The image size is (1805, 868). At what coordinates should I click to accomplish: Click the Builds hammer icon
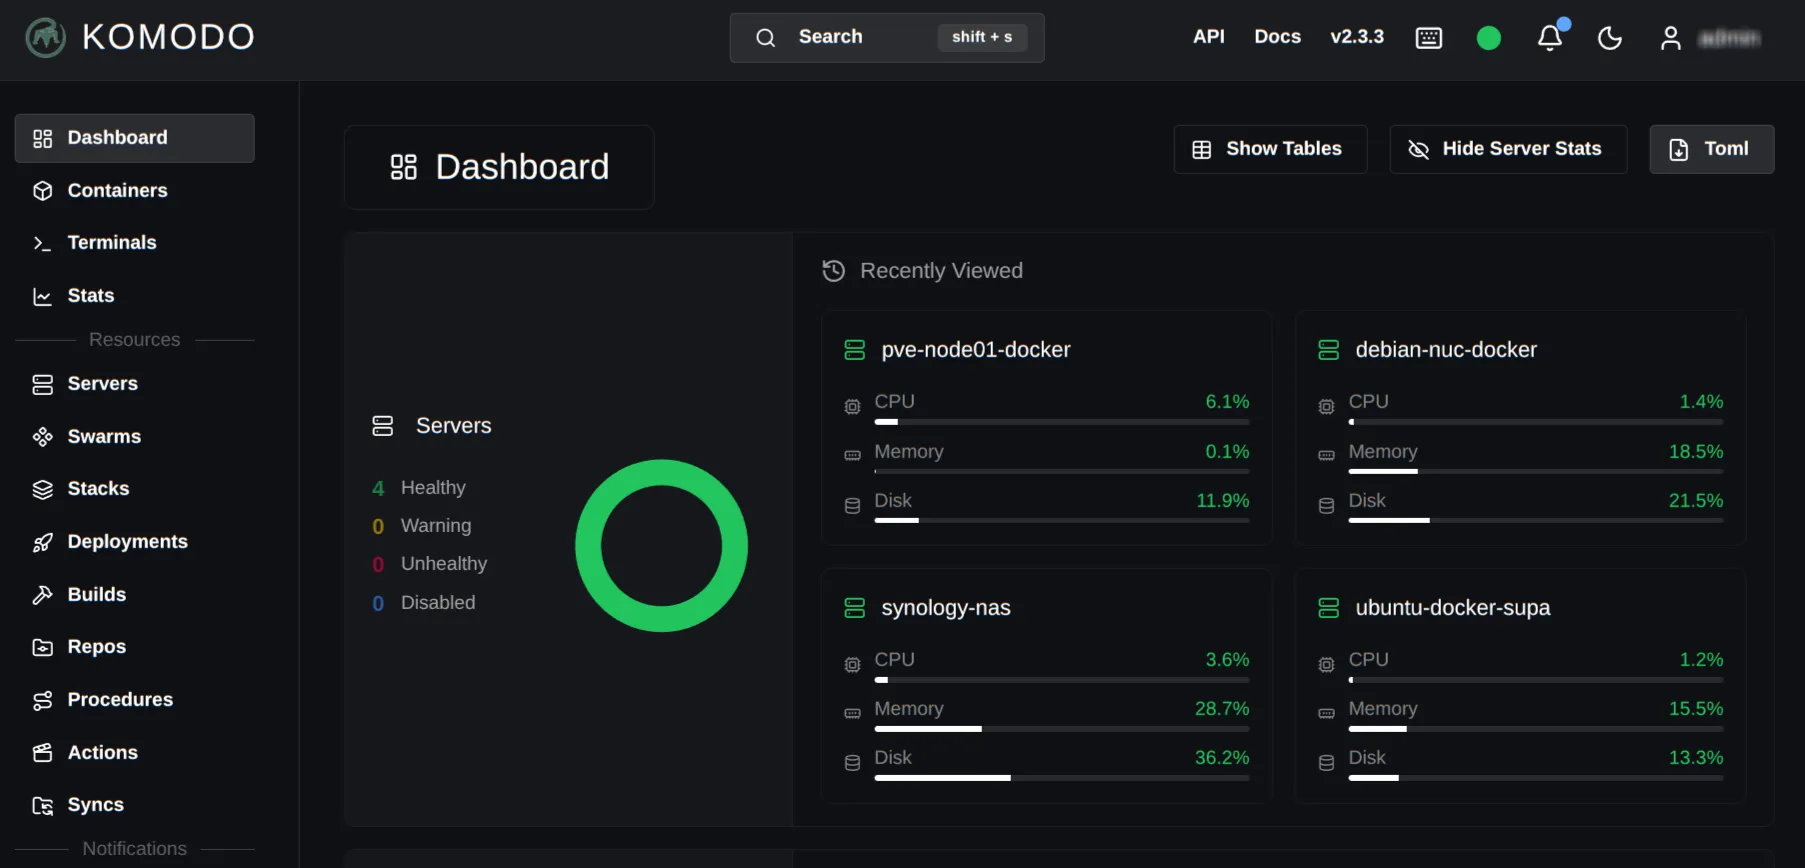click(x=42, y=595)
